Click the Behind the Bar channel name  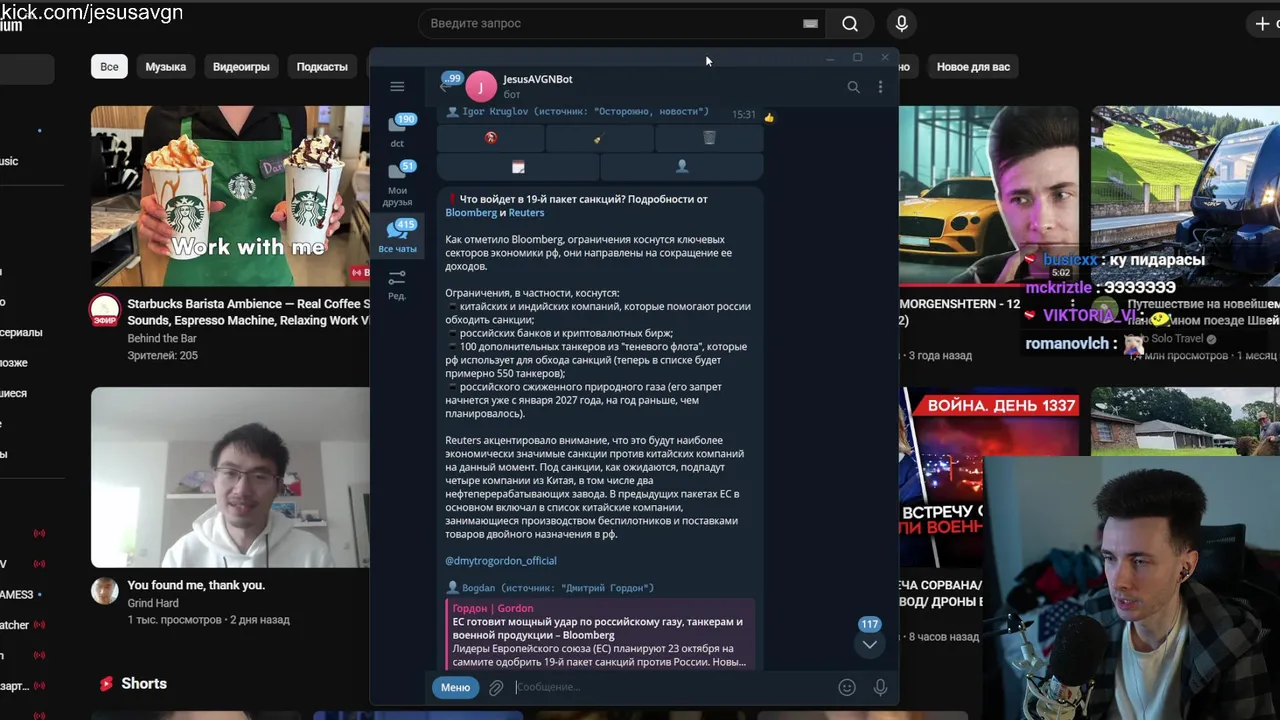pos(162,338)
